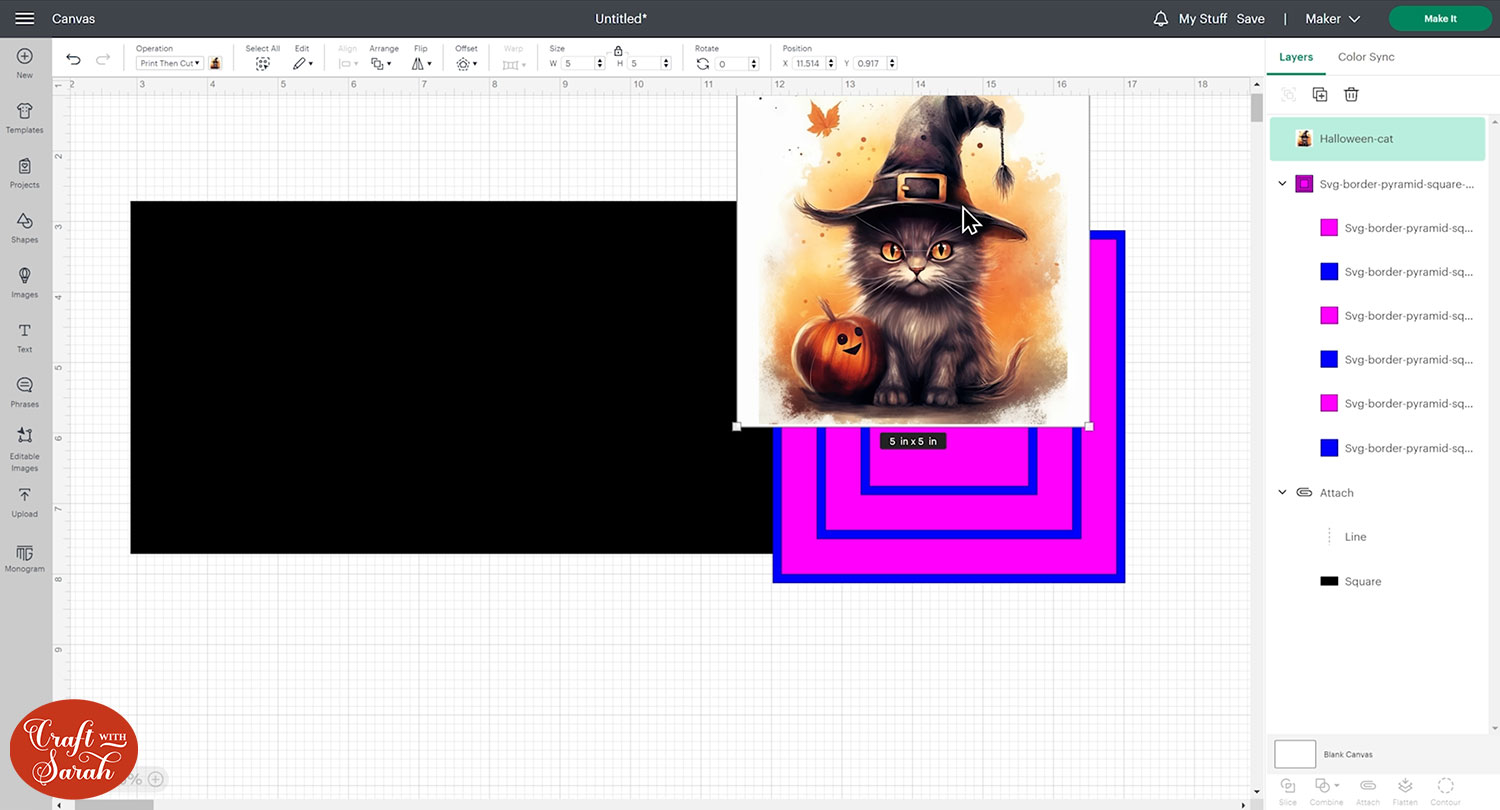Click Save in the header

point(1250,19)
